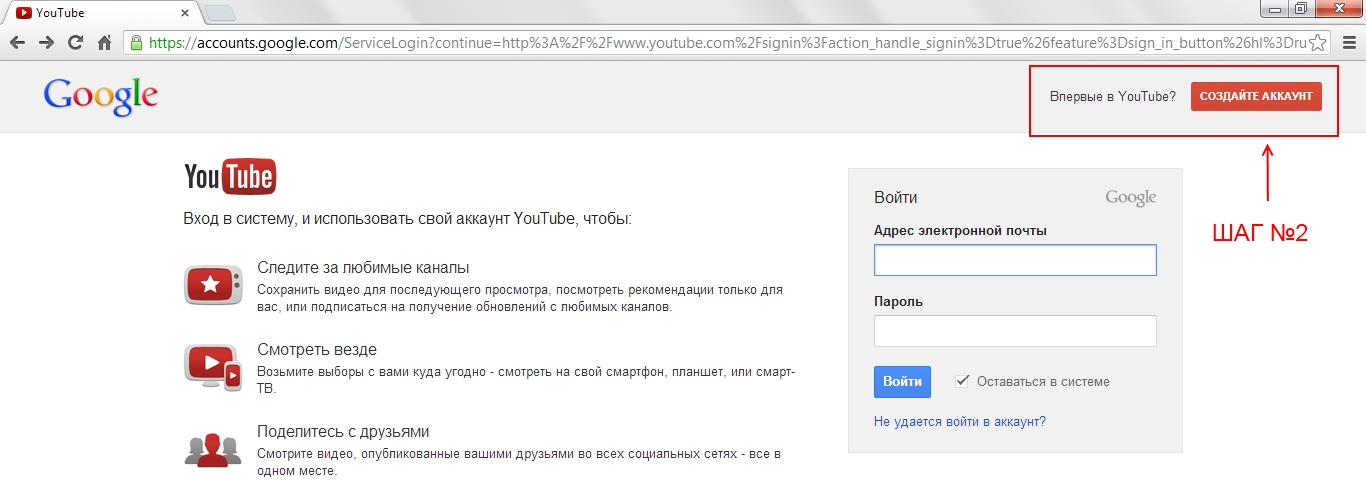This screenshot has width=1366, height=483.
Task: Click the green padlock security icon
Action: (136, 43)
